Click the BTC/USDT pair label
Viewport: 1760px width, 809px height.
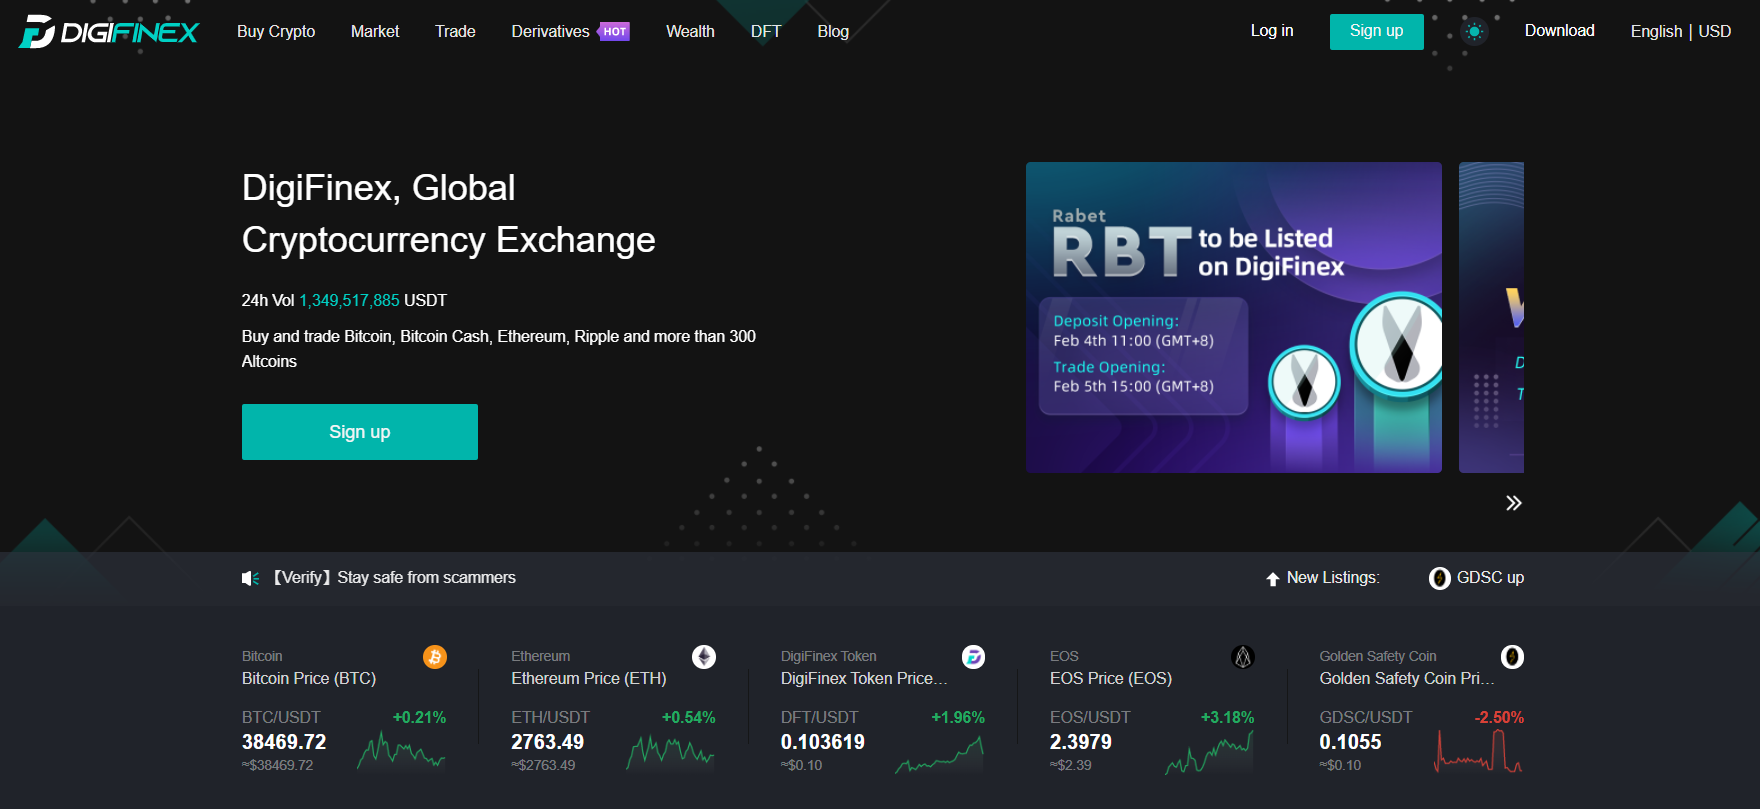point(281,717)
